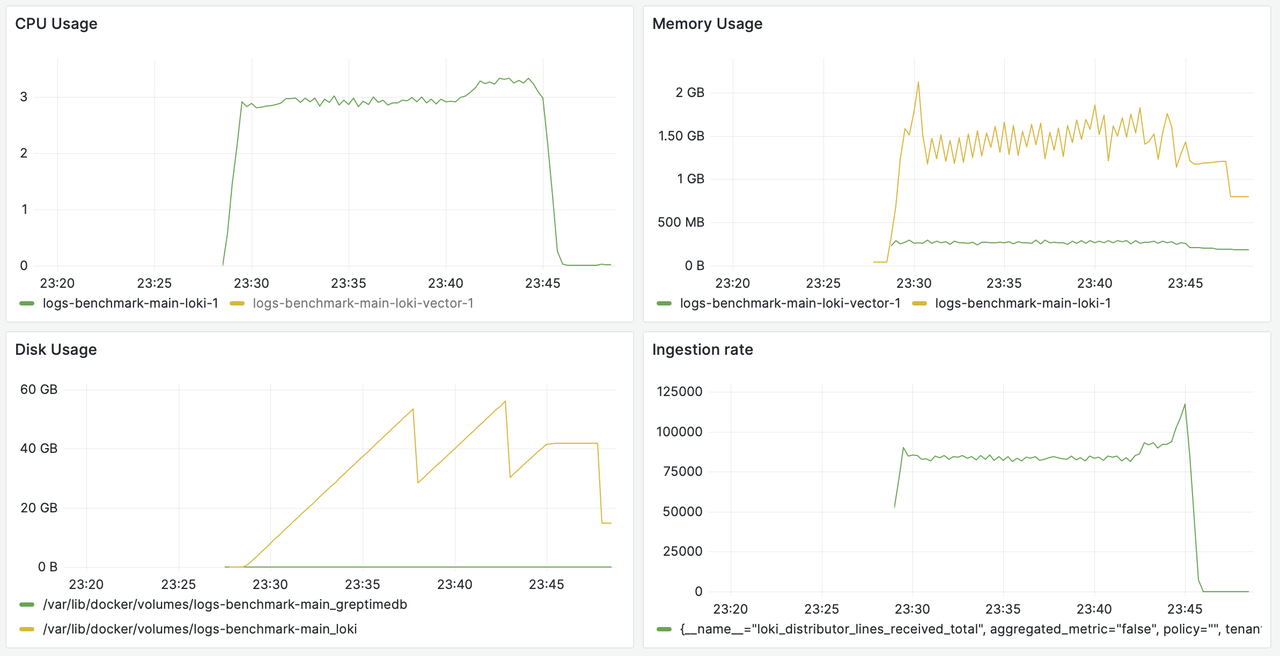The height and width of the screenshot is (656, 1280).
Task: Click the Ingestion rate spike near 23:45
Action: 1185,404
